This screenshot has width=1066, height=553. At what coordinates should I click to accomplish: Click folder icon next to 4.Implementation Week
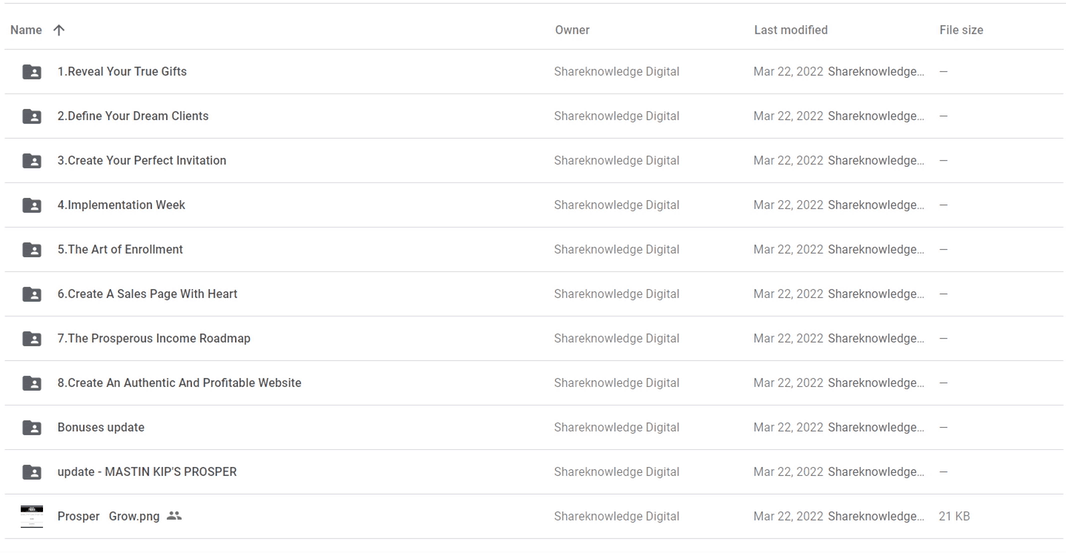(x=32, y=205)
